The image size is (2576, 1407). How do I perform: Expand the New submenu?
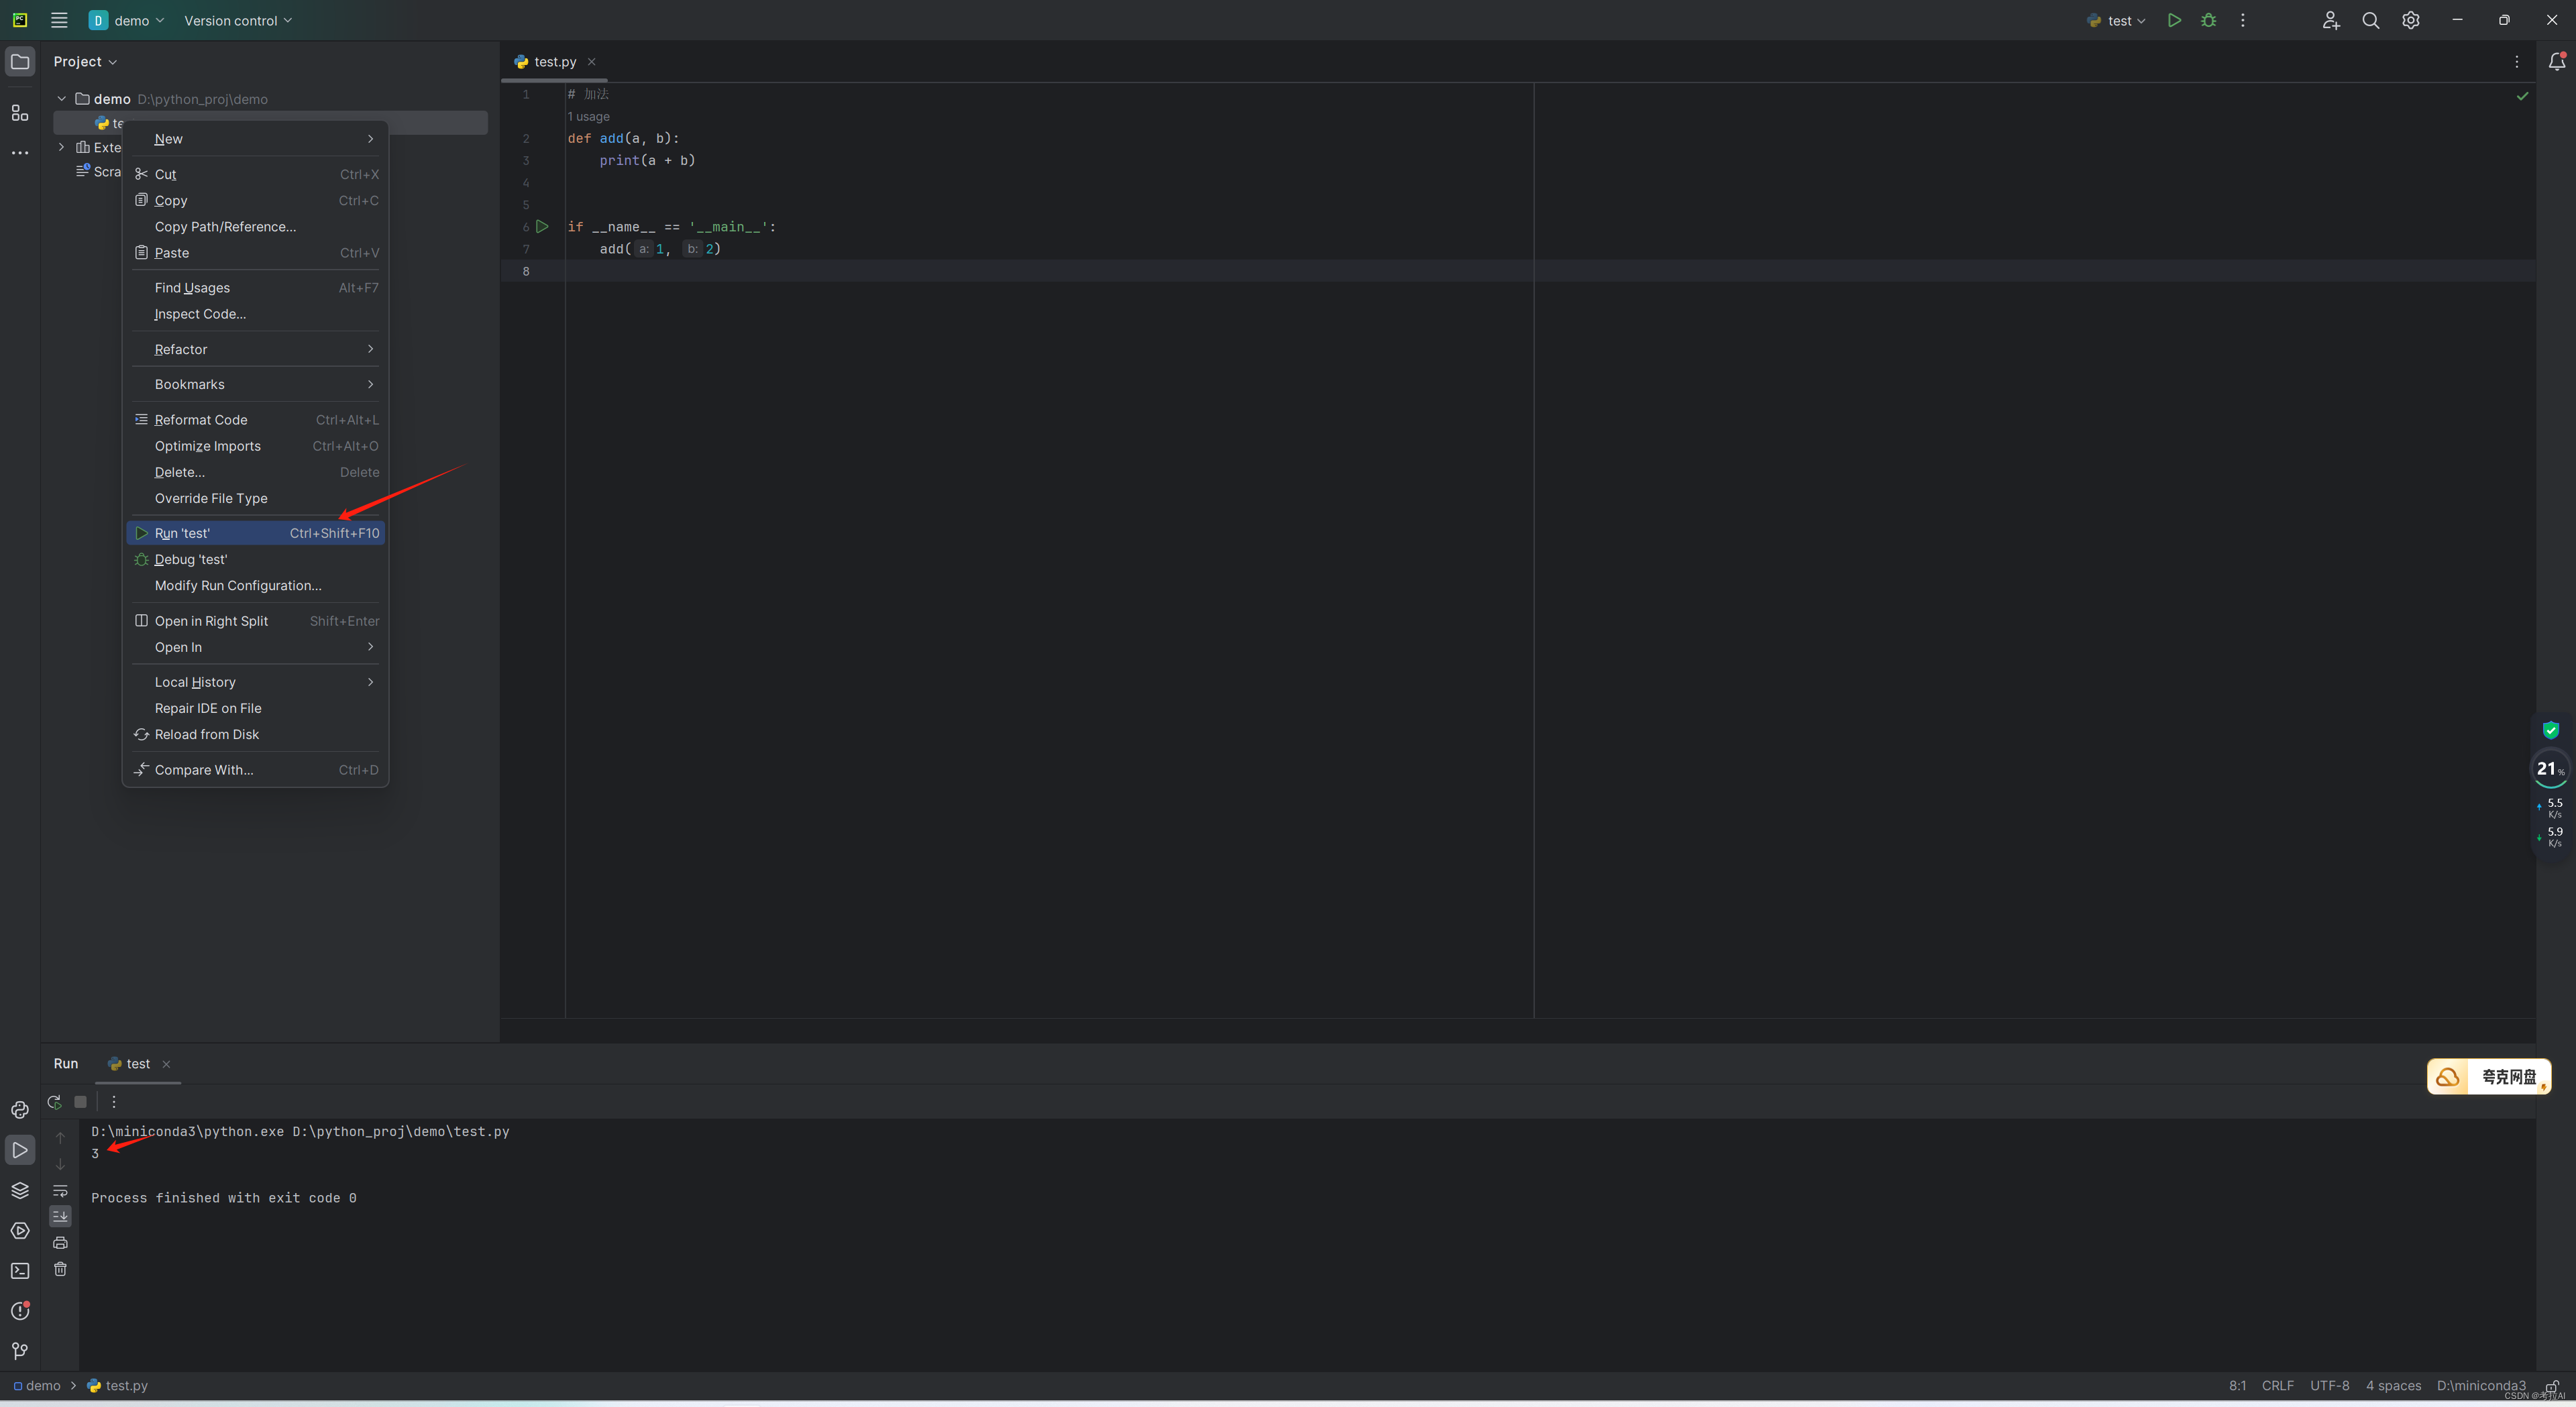[x=255, y=139]
